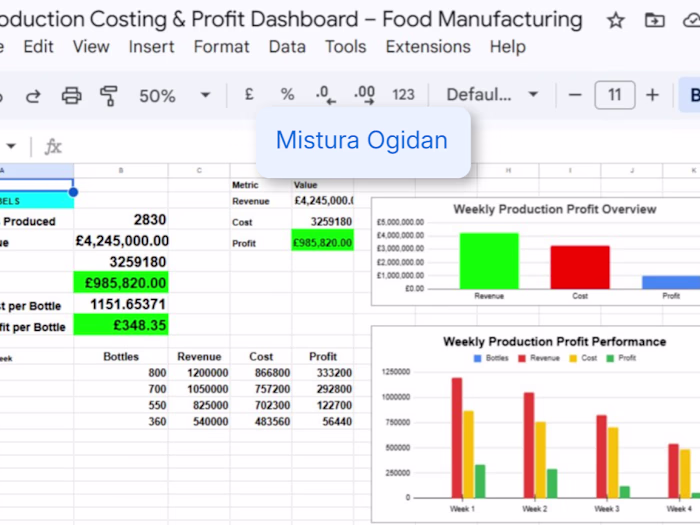Select column H header
The width and height of the screenshot is (700, 525).
click(x=508, y=170)
